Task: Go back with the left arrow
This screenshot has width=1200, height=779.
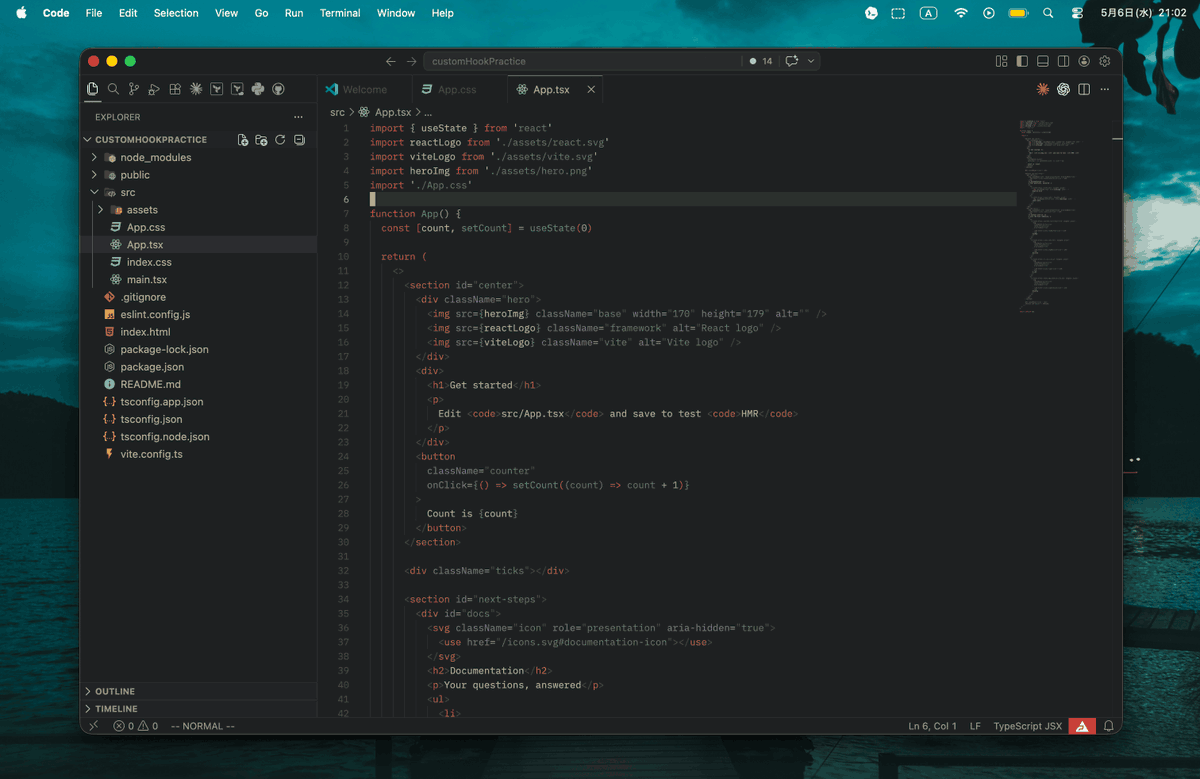Action: tap(391, 61)
